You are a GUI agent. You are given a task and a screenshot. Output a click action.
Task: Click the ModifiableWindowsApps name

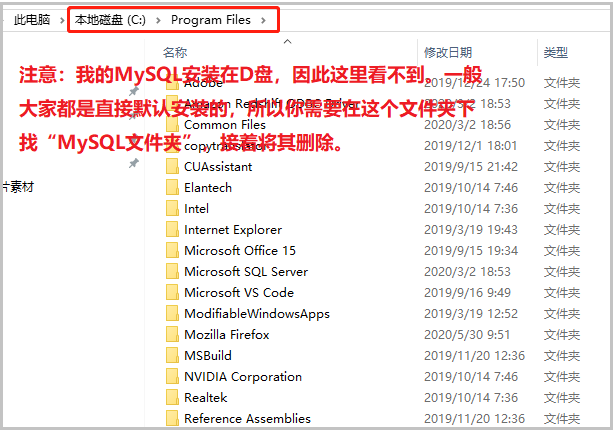(257, 314)
